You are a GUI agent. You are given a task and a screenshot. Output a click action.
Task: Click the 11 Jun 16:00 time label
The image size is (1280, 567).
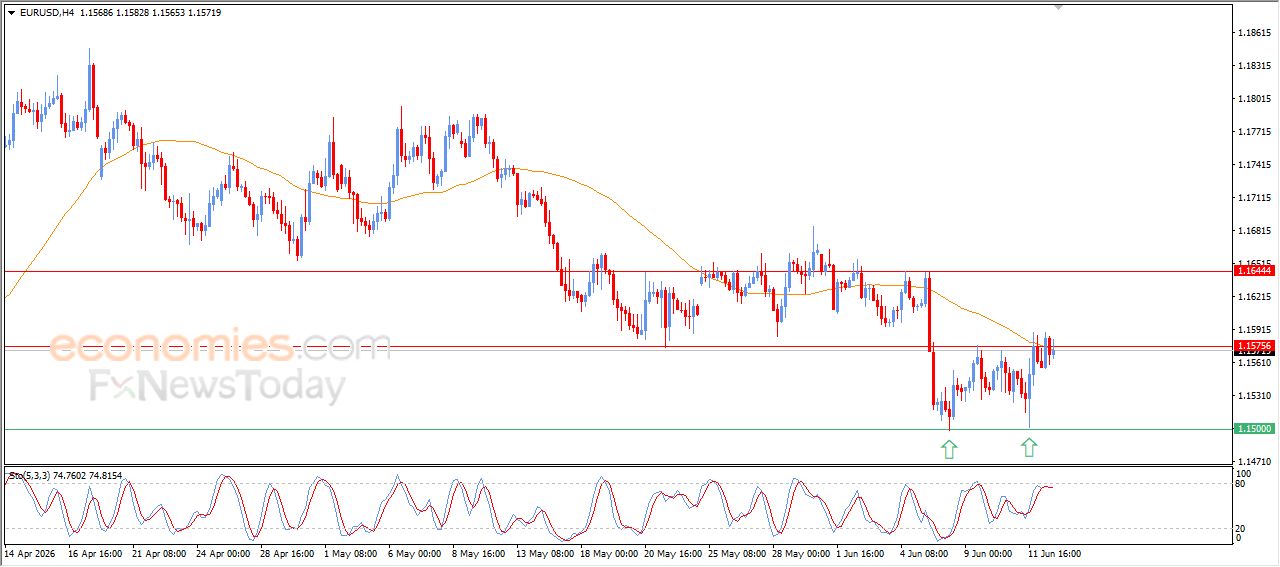point(1054,553)
